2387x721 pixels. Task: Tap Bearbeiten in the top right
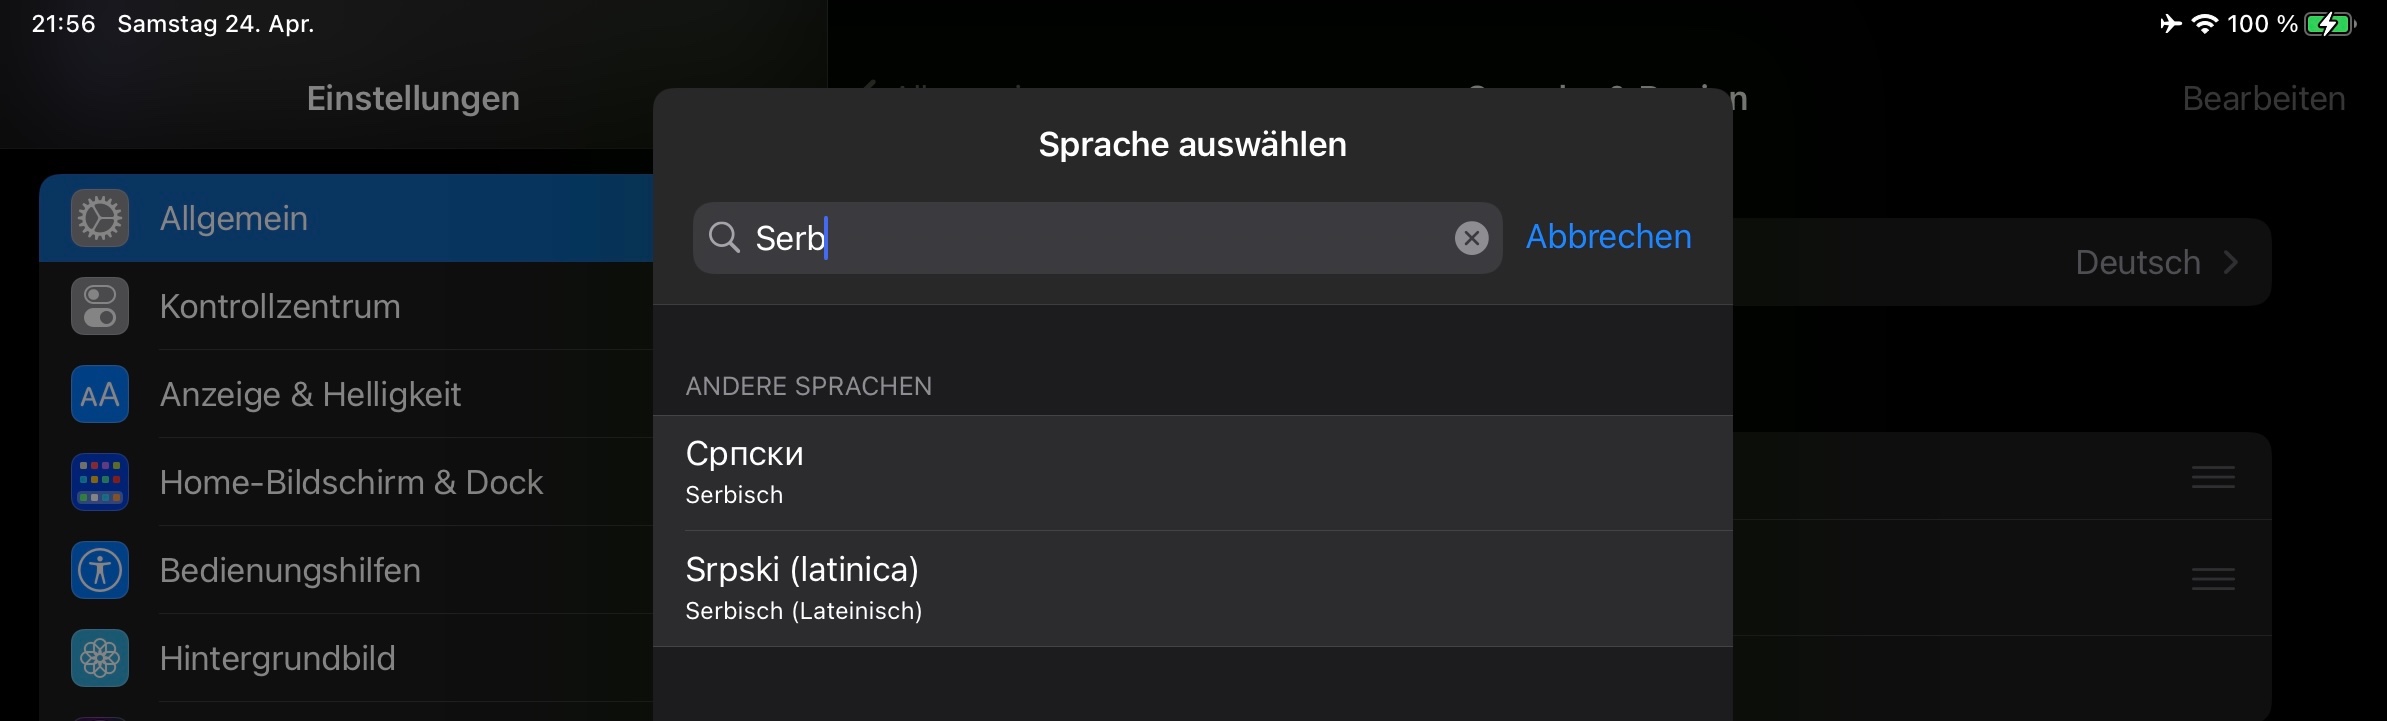point(2263,98)
